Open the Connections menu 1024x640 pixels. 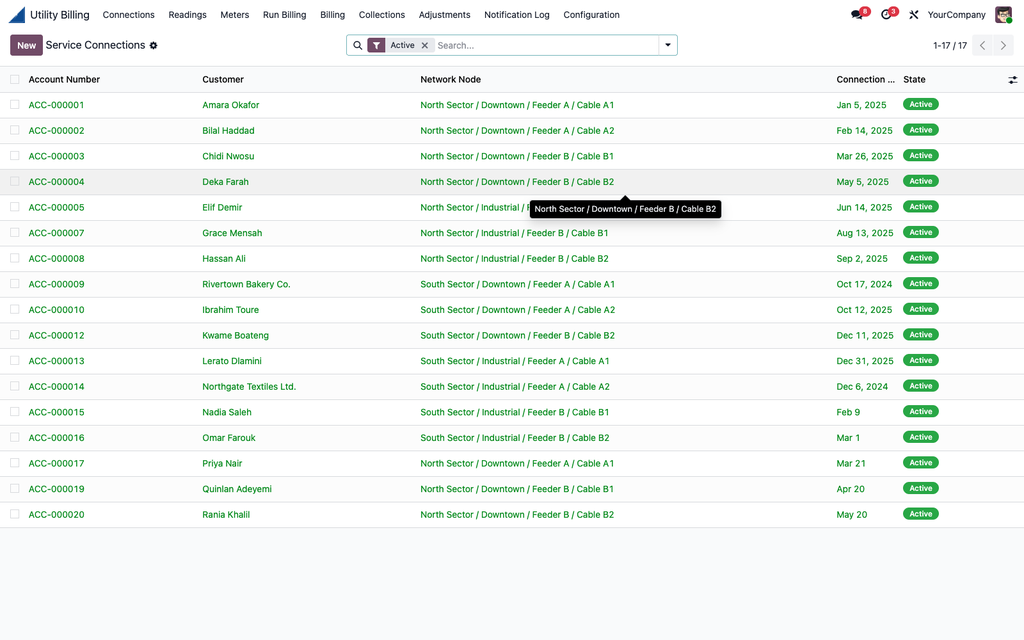pyautogui.click(x=129, y=14)
